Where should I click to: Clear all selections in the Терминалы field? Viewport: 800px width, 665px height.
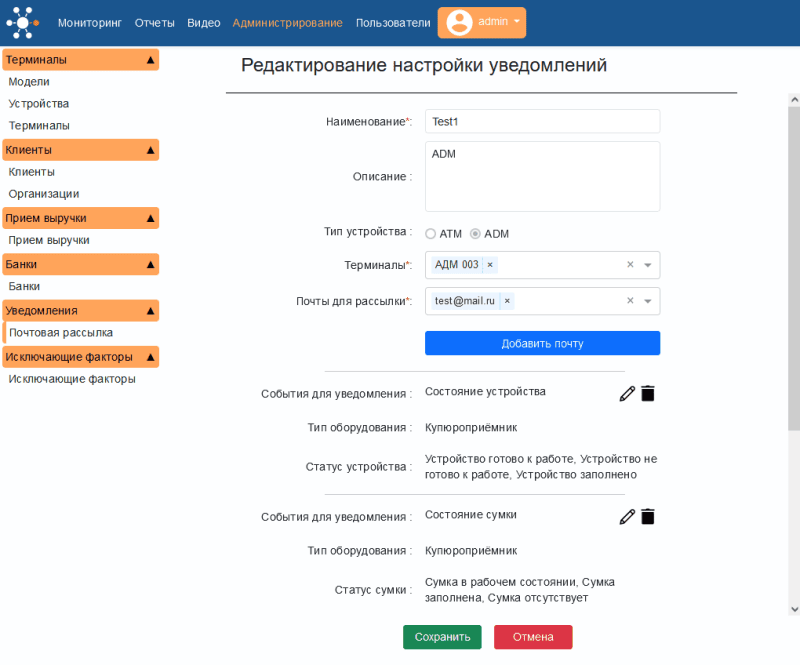coord(630,265)
